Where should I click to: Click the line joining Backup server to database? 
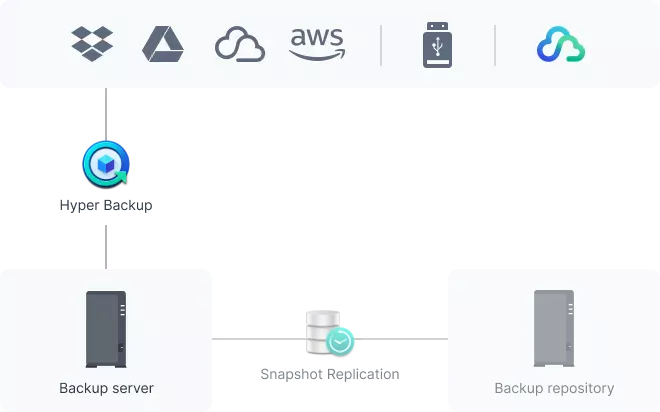(260, 340)
